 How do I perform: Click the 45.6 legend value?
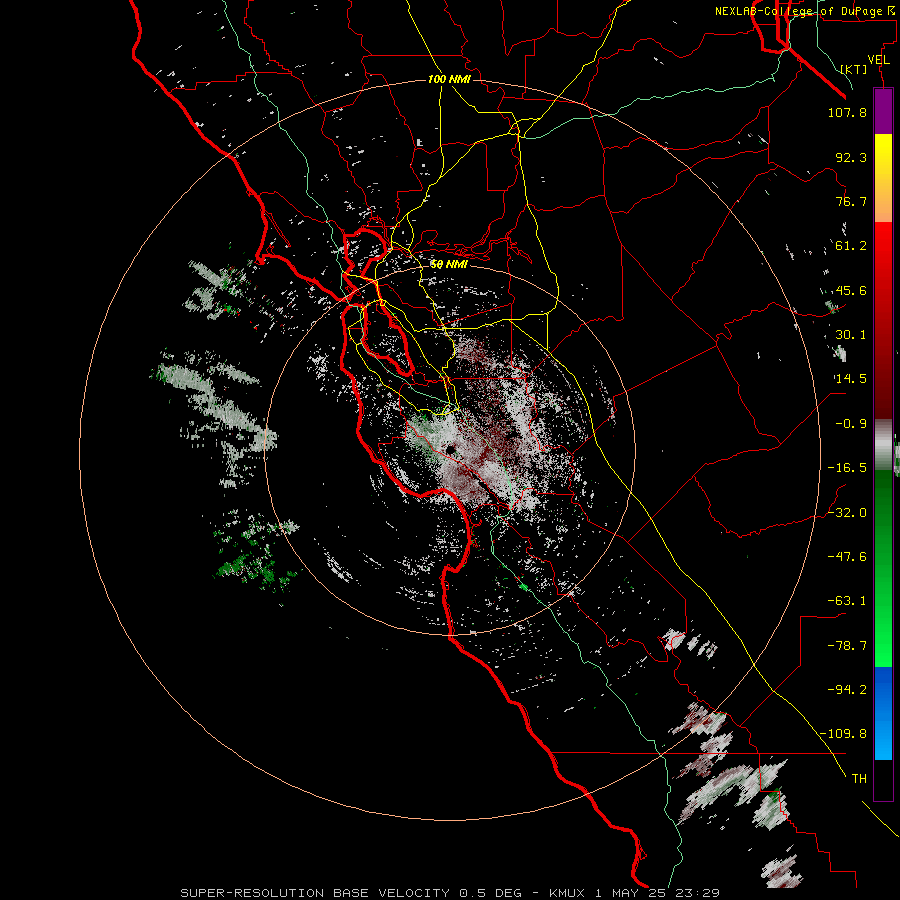pos(851,290)
